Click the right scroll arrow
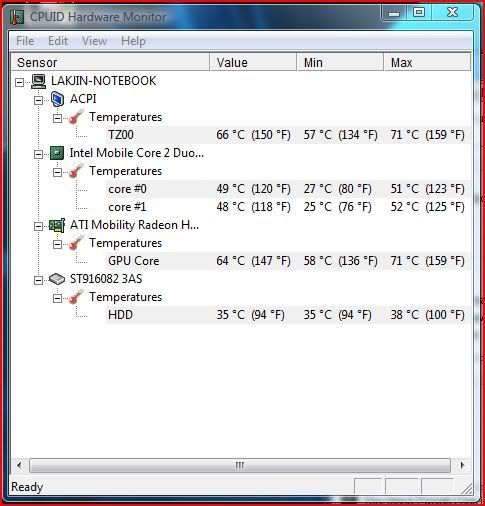The width and height of the screenshot is (485, 506). pos(462,465)
